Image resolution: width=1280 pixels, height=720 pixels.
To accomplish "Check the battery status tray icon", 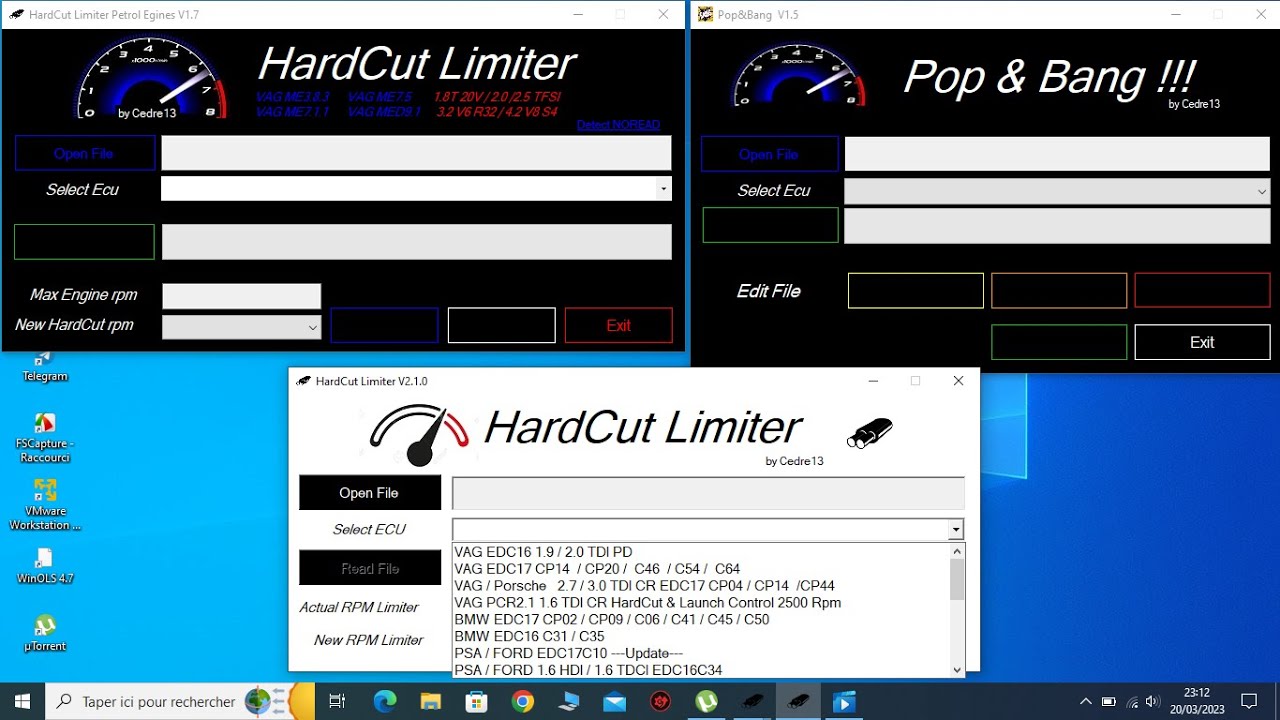I will [1108, 702].
